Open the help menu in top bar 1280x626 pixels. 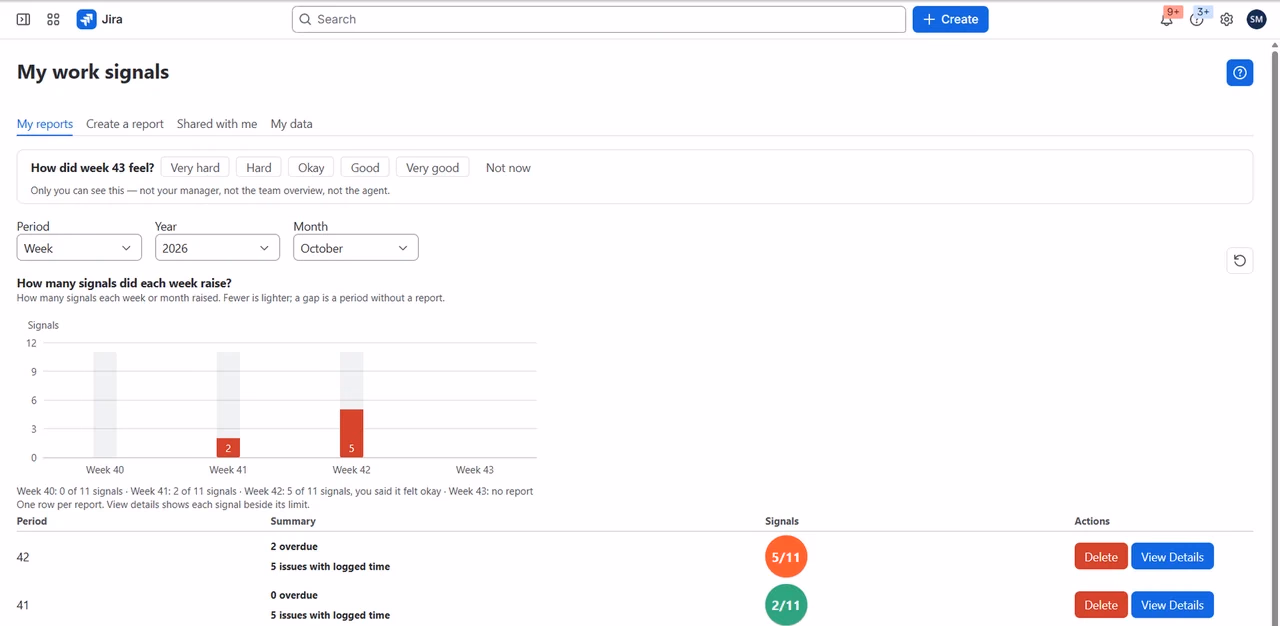pos(1197,19)
